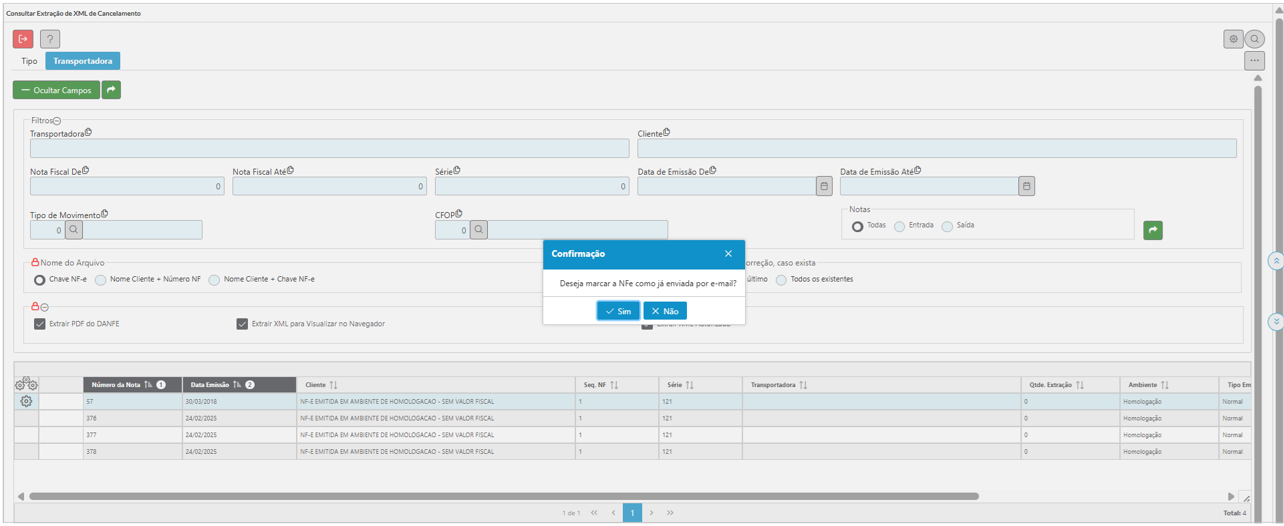Click history icon beside Data de Emissão De

click(x=712, y=170)
